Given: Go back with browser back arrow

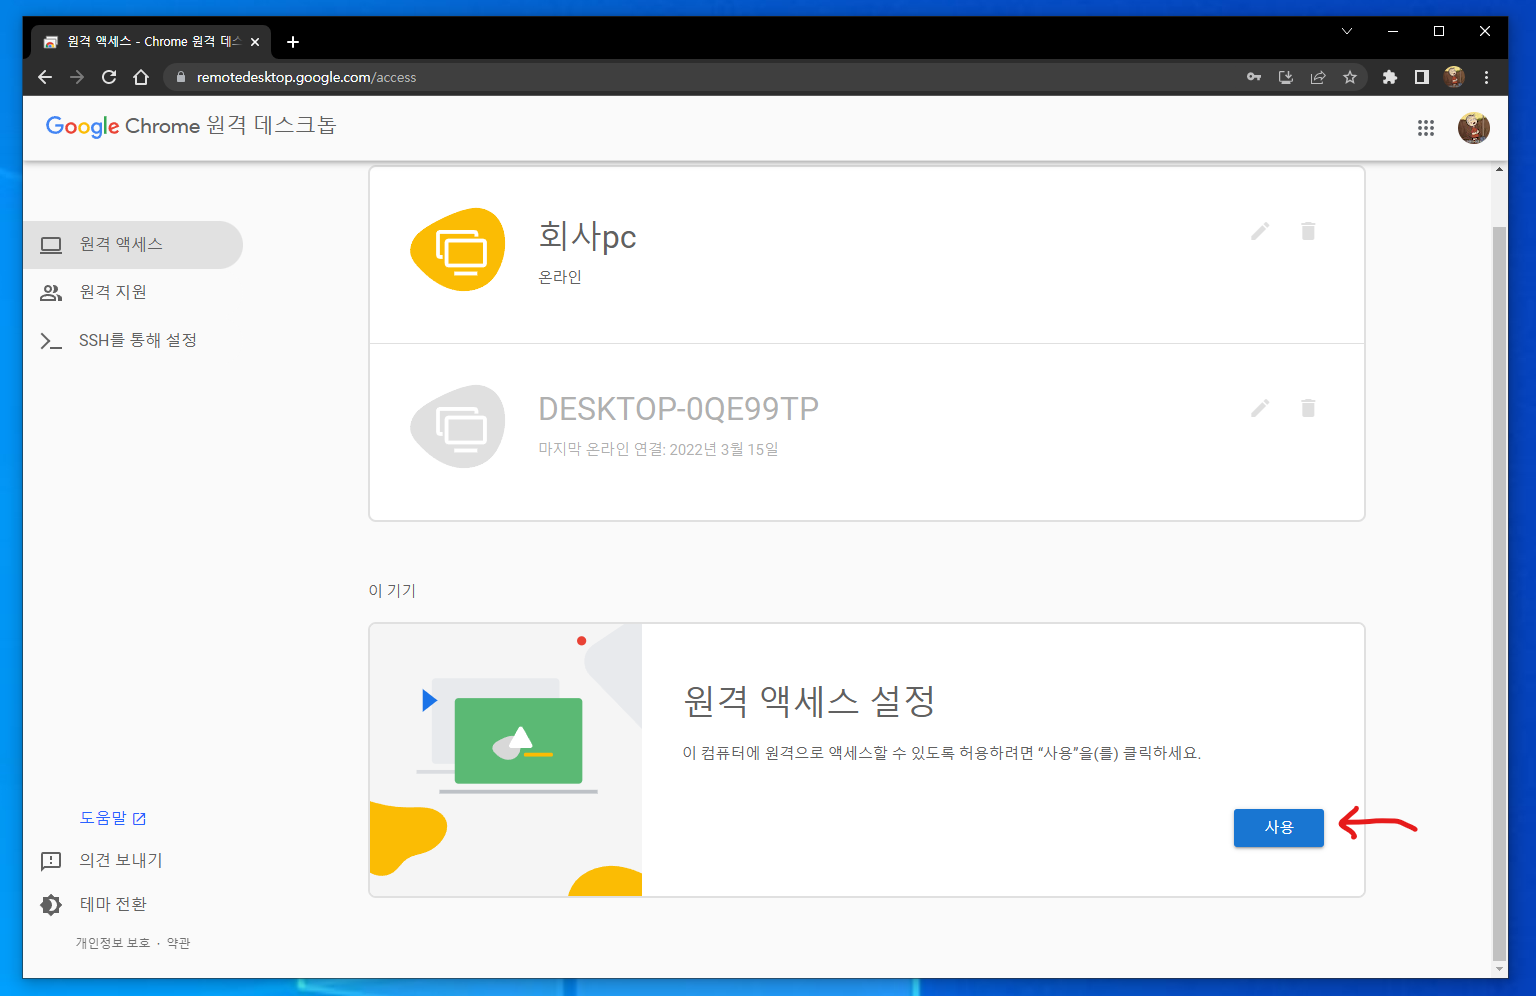Looking at the screenshot, I should (x=45, y=77).
